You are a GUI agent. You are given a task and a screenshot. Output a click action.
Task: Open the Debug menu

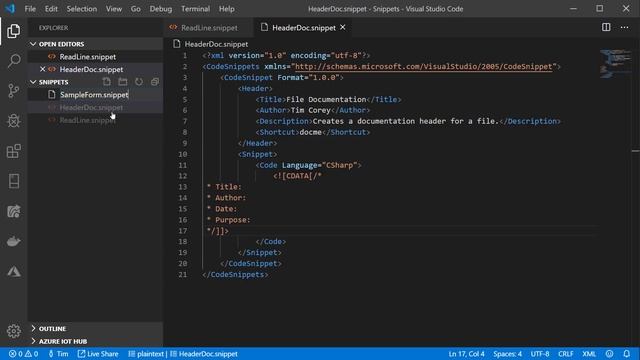[x=160, y=9]
